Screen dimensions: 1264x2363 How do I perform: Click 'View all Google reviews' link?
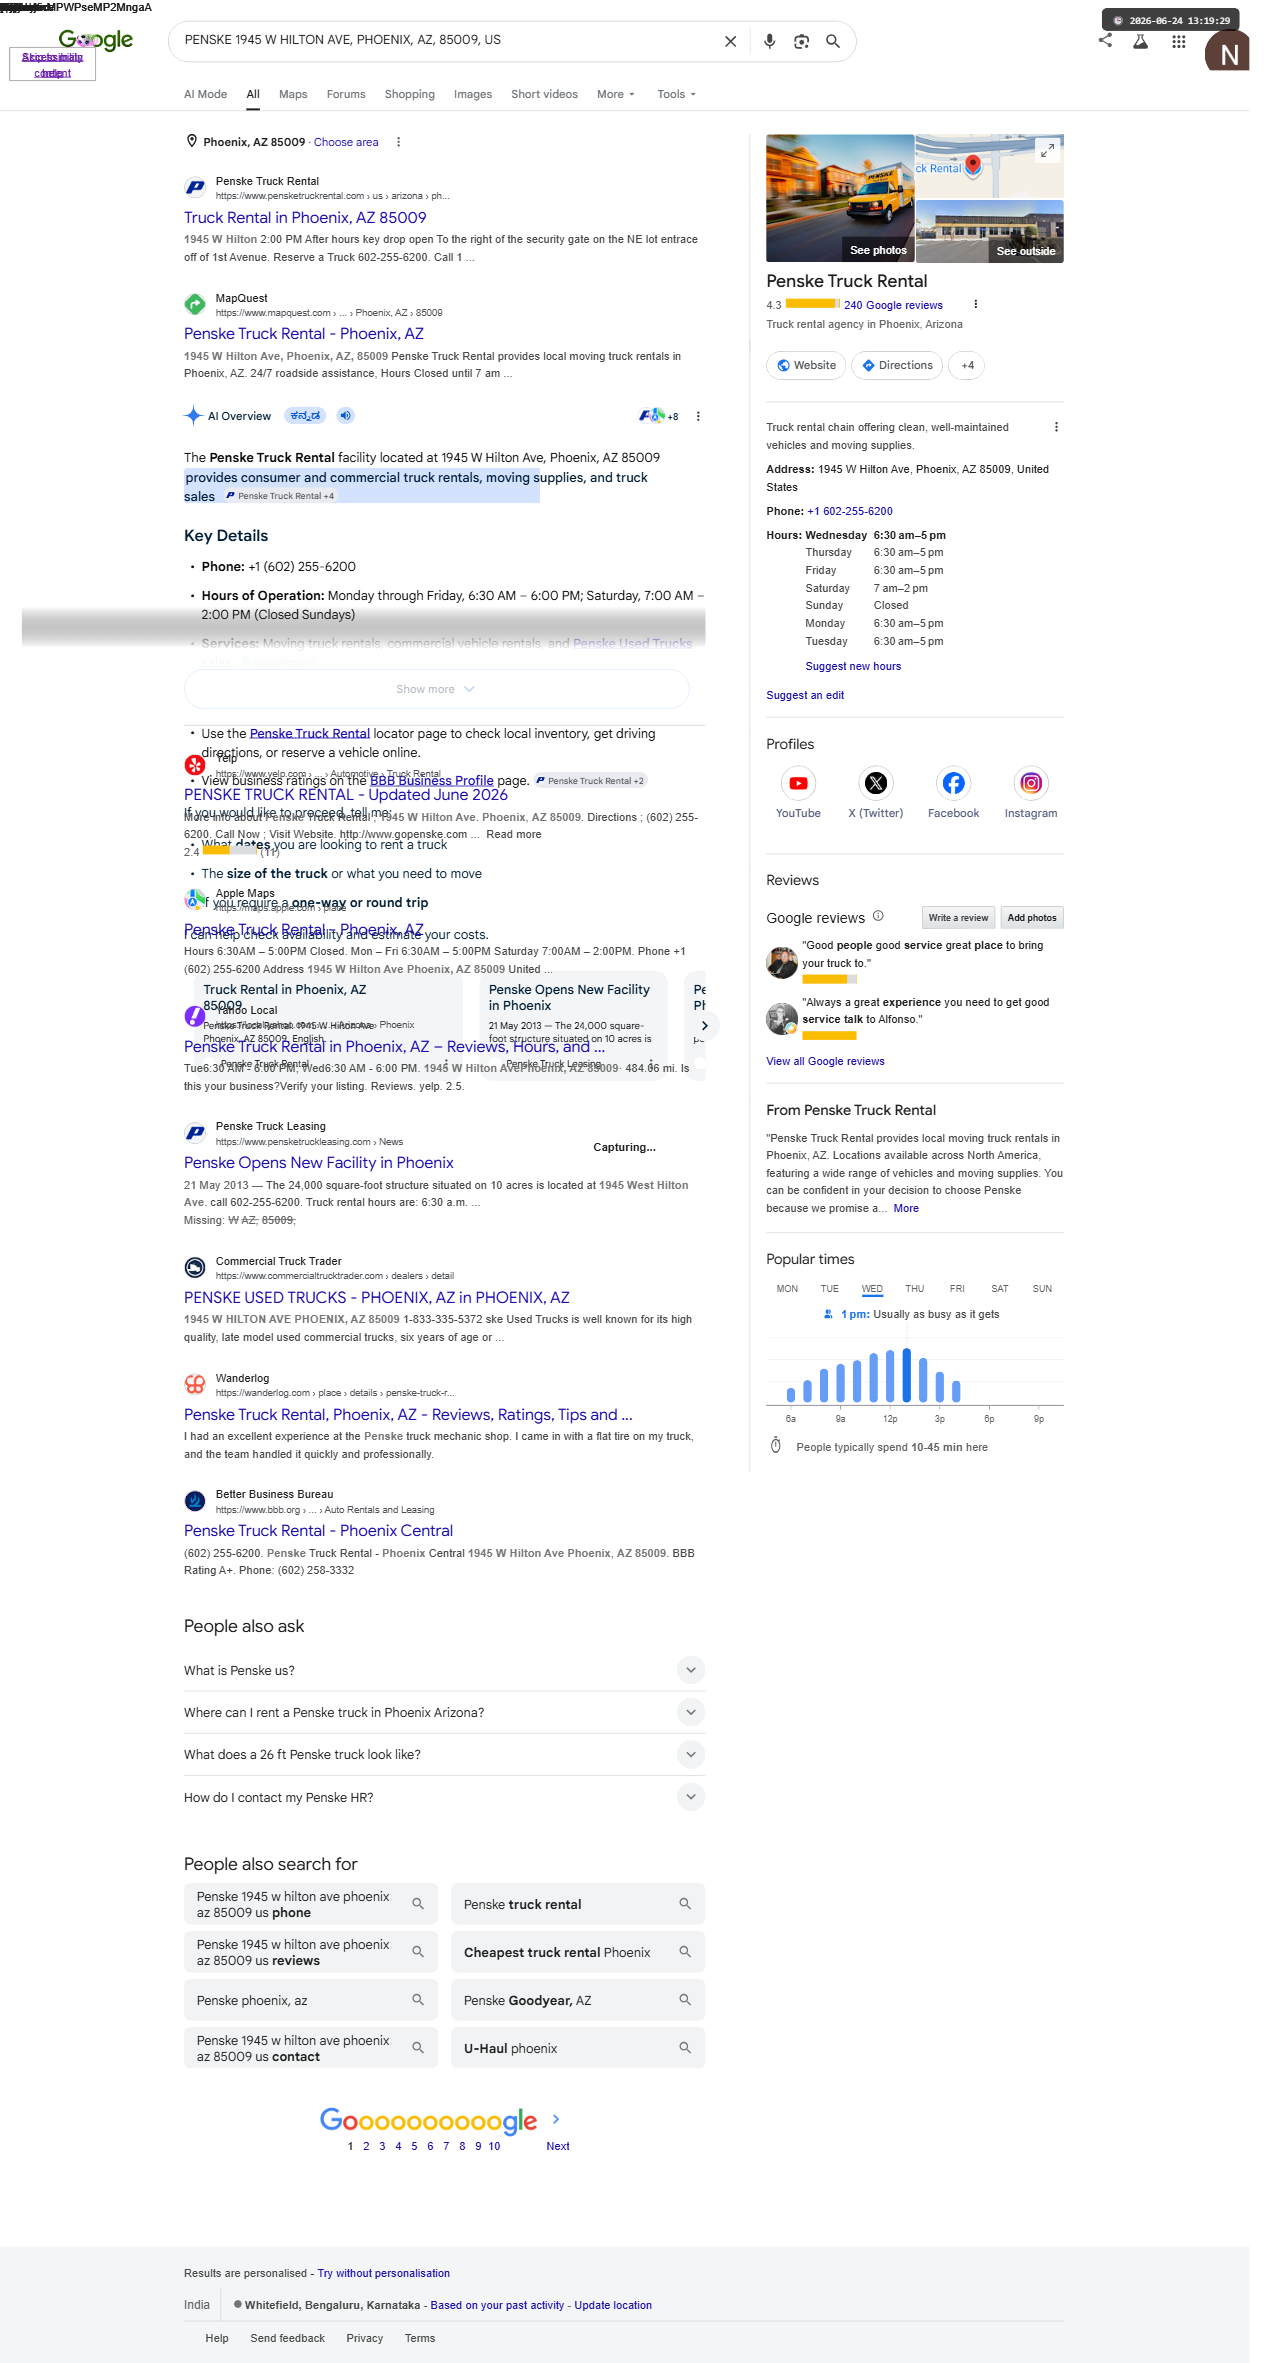pos(825,1061)
